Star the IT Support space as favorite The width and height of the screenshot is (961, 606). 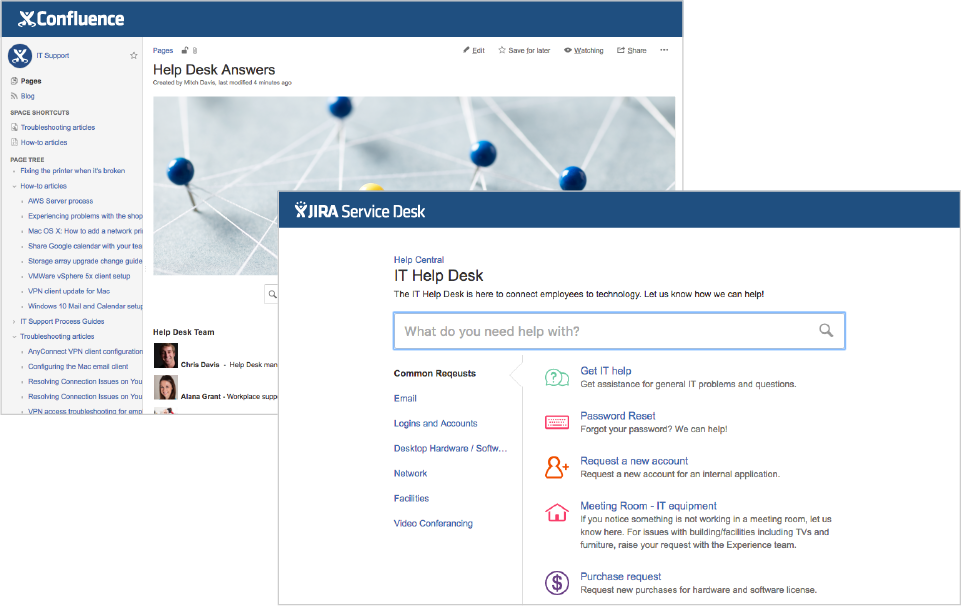134,56
